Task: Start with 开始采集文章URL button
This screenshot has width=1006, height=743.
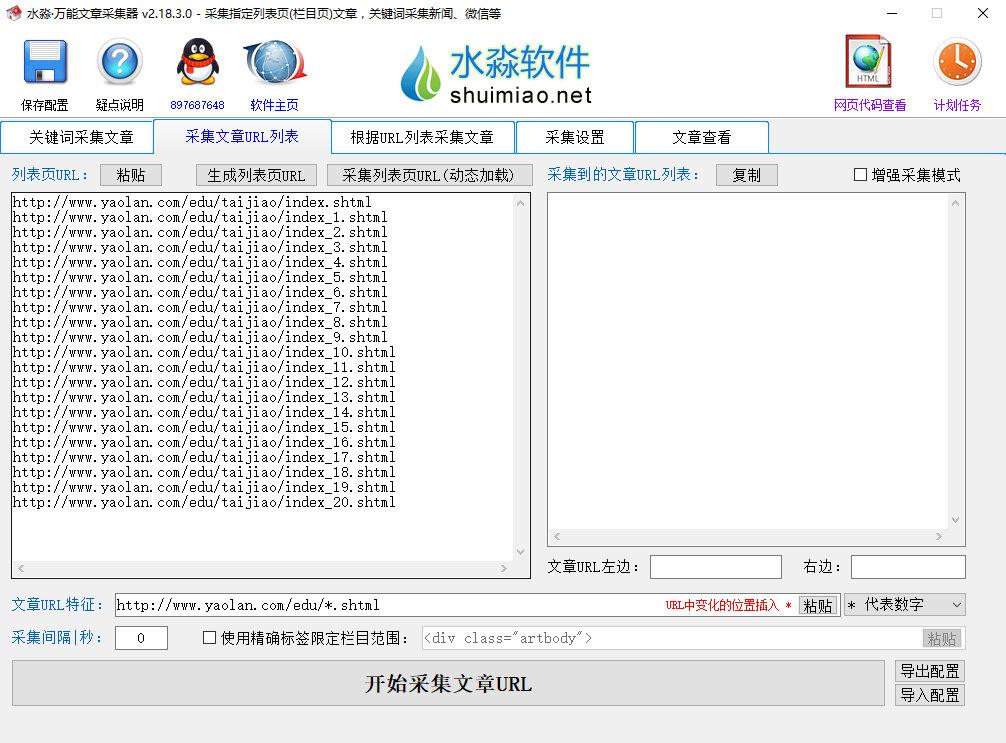Action: 448,683
